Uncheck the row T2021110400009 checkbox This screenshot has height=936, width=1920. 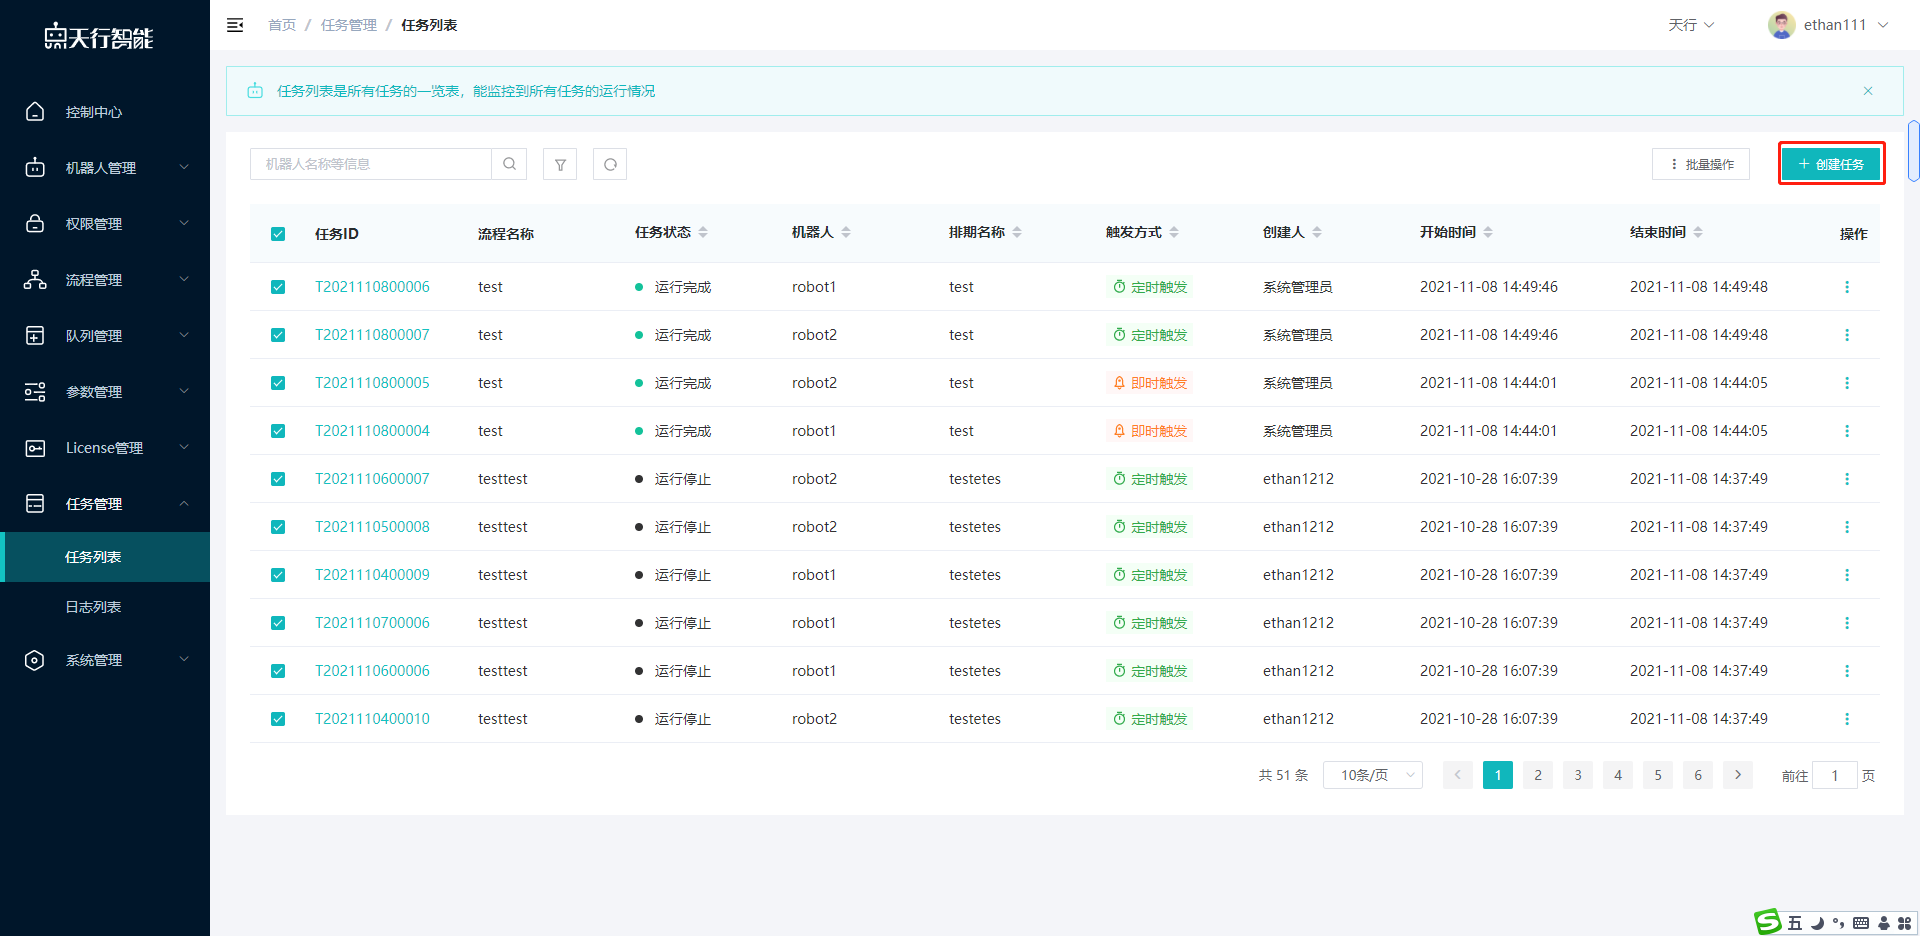tap(278, 575)
